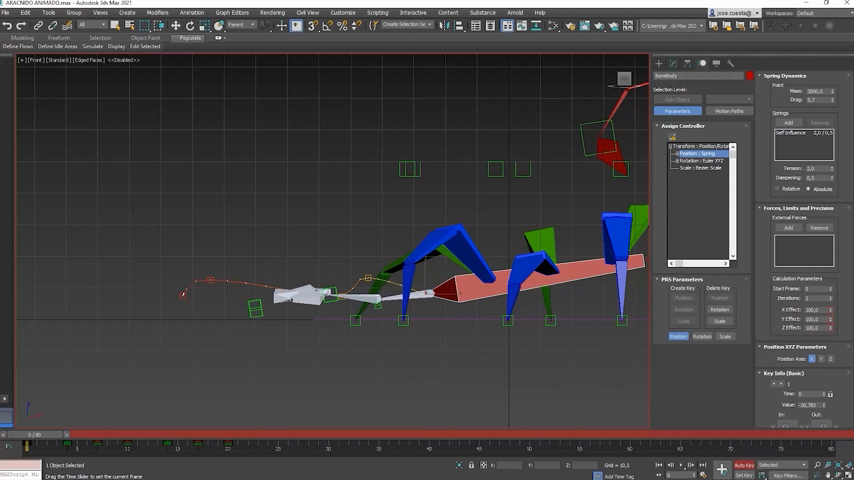
Task: Collapse the Spring Dynamics rollout
Action: point(784,76)
